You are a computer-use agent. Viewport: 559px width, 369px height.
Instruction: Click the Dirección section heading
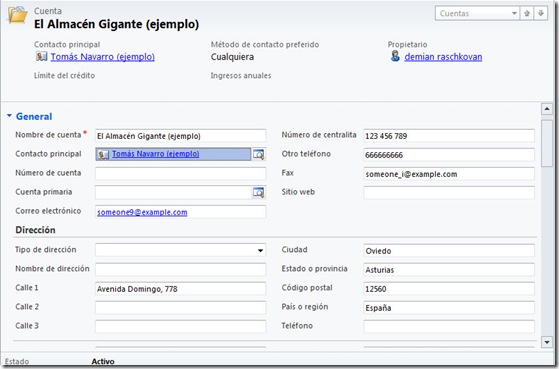[35, 230]
